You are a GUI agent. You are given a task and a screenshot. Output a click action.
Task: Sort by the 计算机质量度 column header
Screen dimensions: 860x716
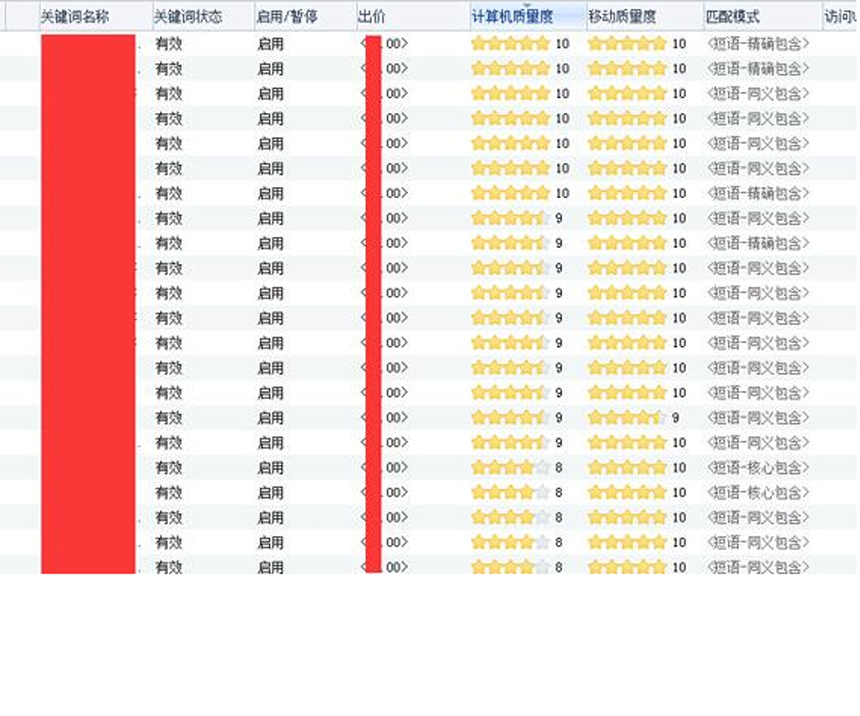pos(512,18)
